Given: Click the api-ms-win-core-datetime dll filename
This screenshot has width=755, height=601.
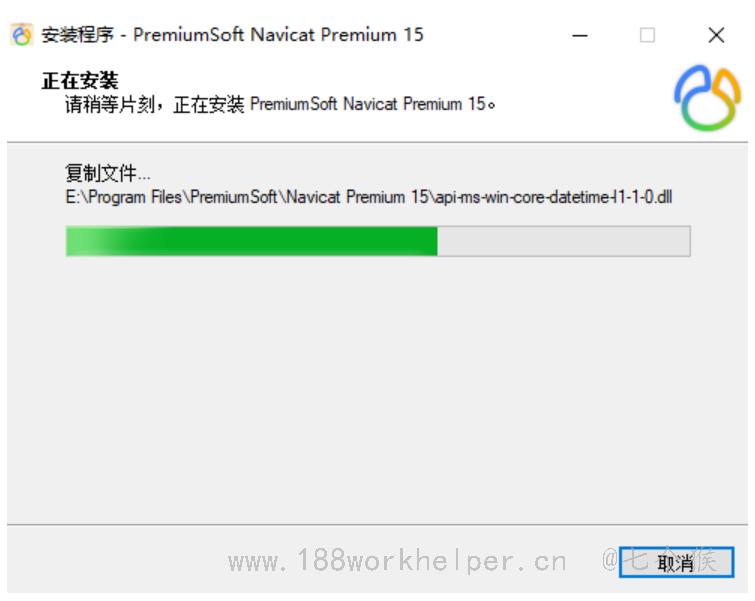Looking at the screenshot, I should click(x=553, y=197).
